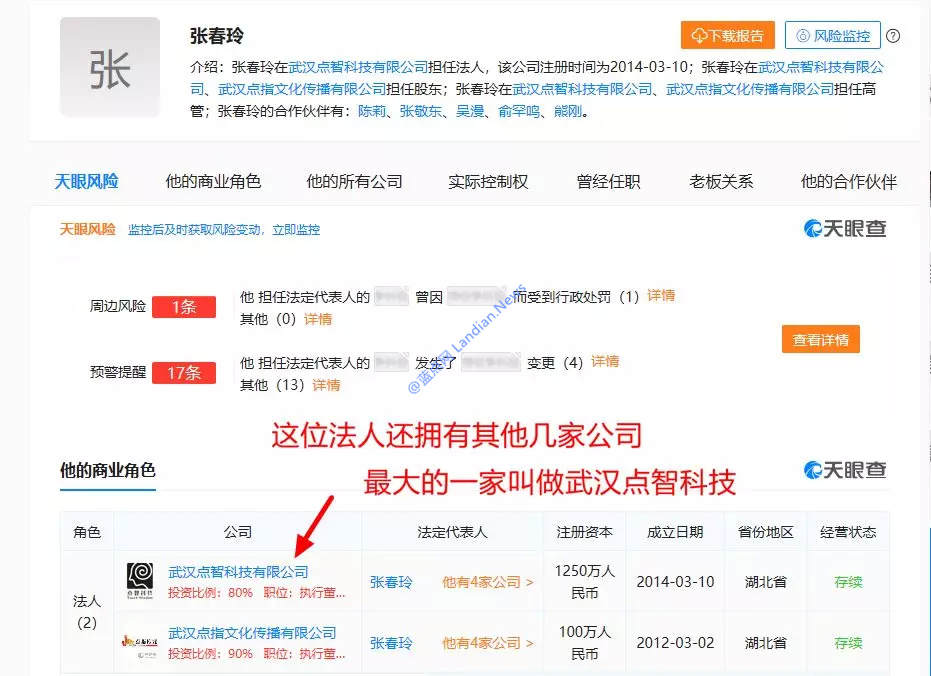Click the 下载报告 download button
Viewport: 931px width, 676px height.
pyautogui.click(x=727, y=35)
